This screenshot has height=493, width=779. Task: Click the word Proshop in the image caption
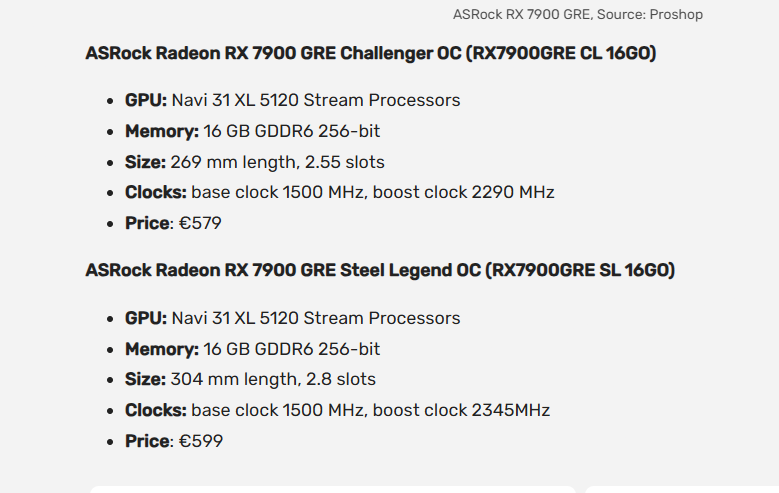[676, 14]
